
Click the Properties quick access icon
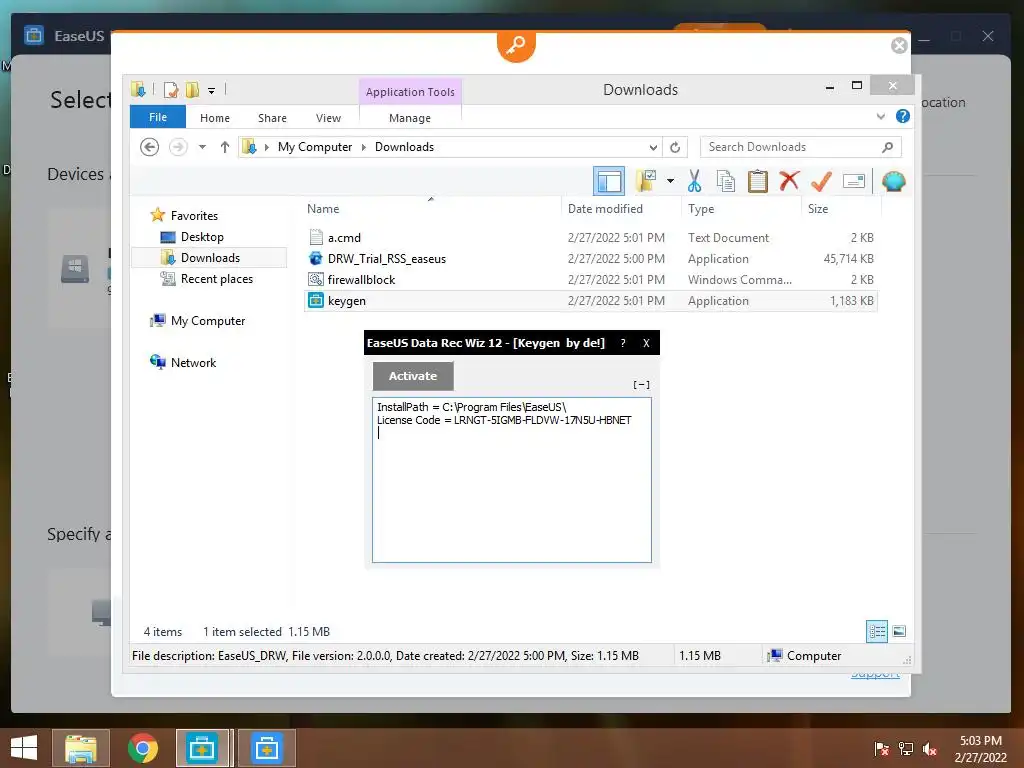[x=171, y=90]
